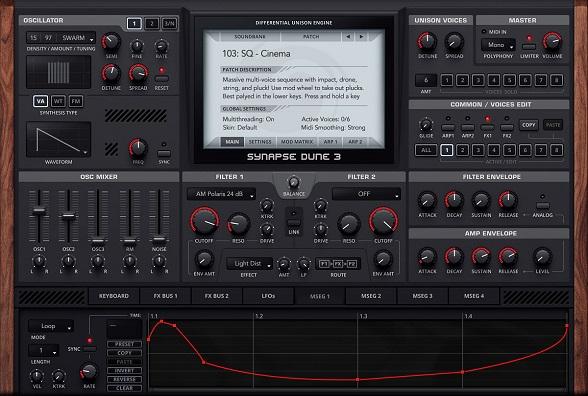588x396 pixels.
Task: Click the oscillator DETUNE knob
Action: pos(111,74)
